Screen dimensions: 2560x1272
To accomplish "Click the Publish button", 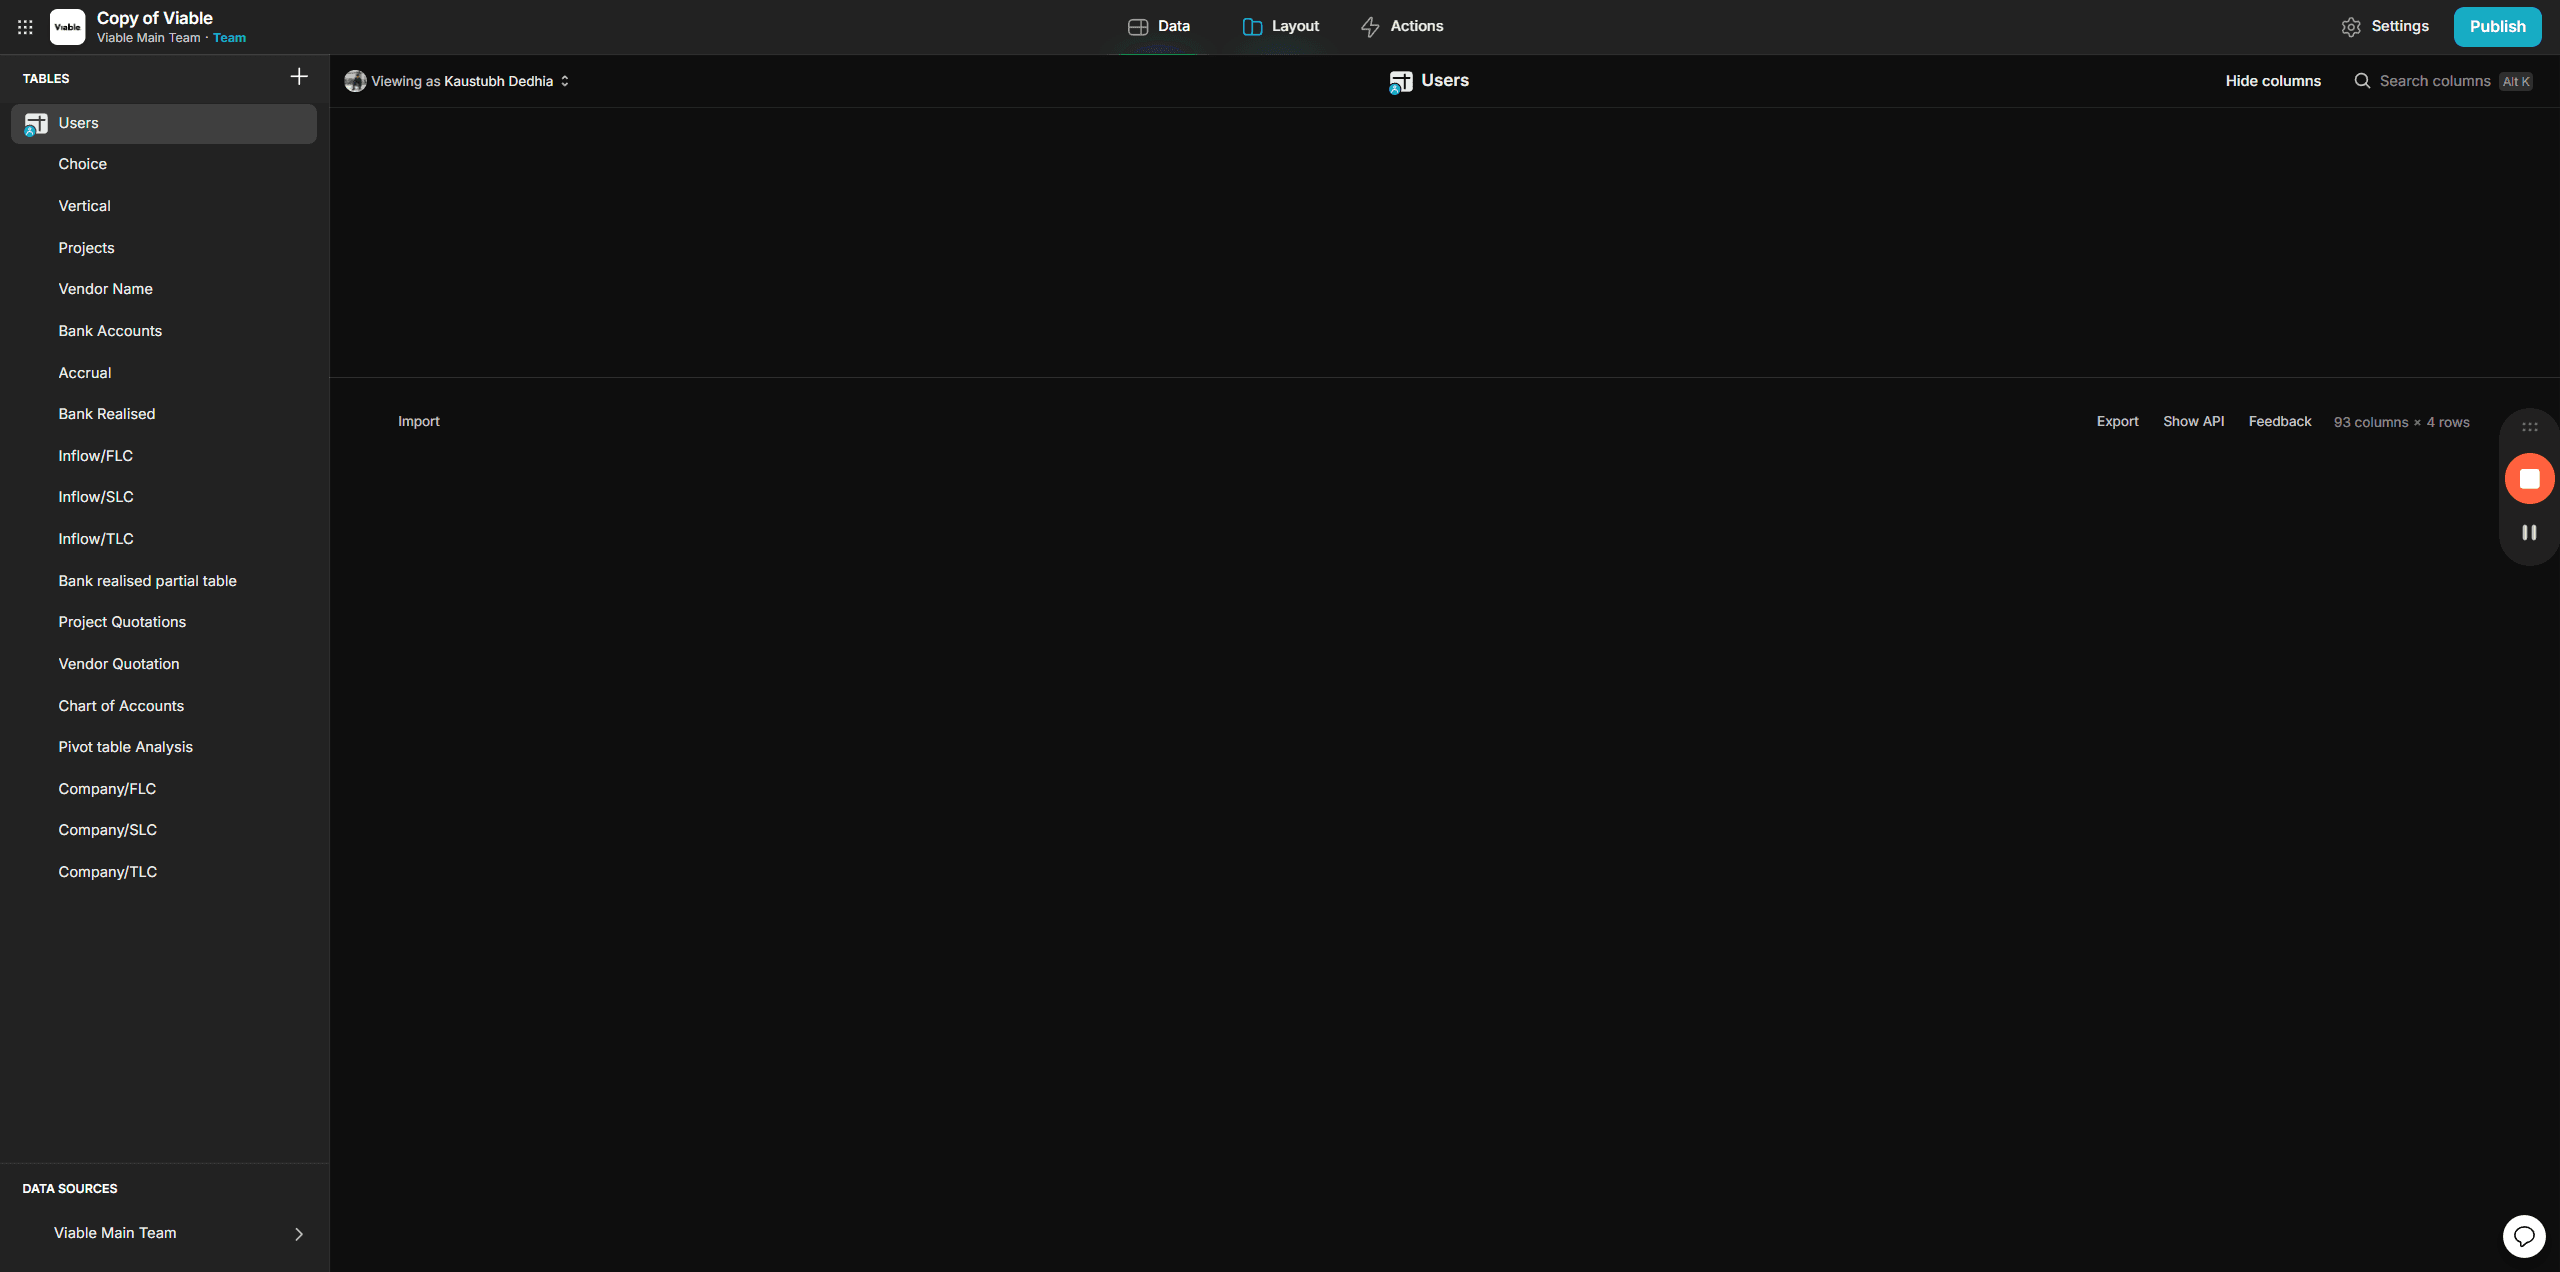I will click(2497, 27).
